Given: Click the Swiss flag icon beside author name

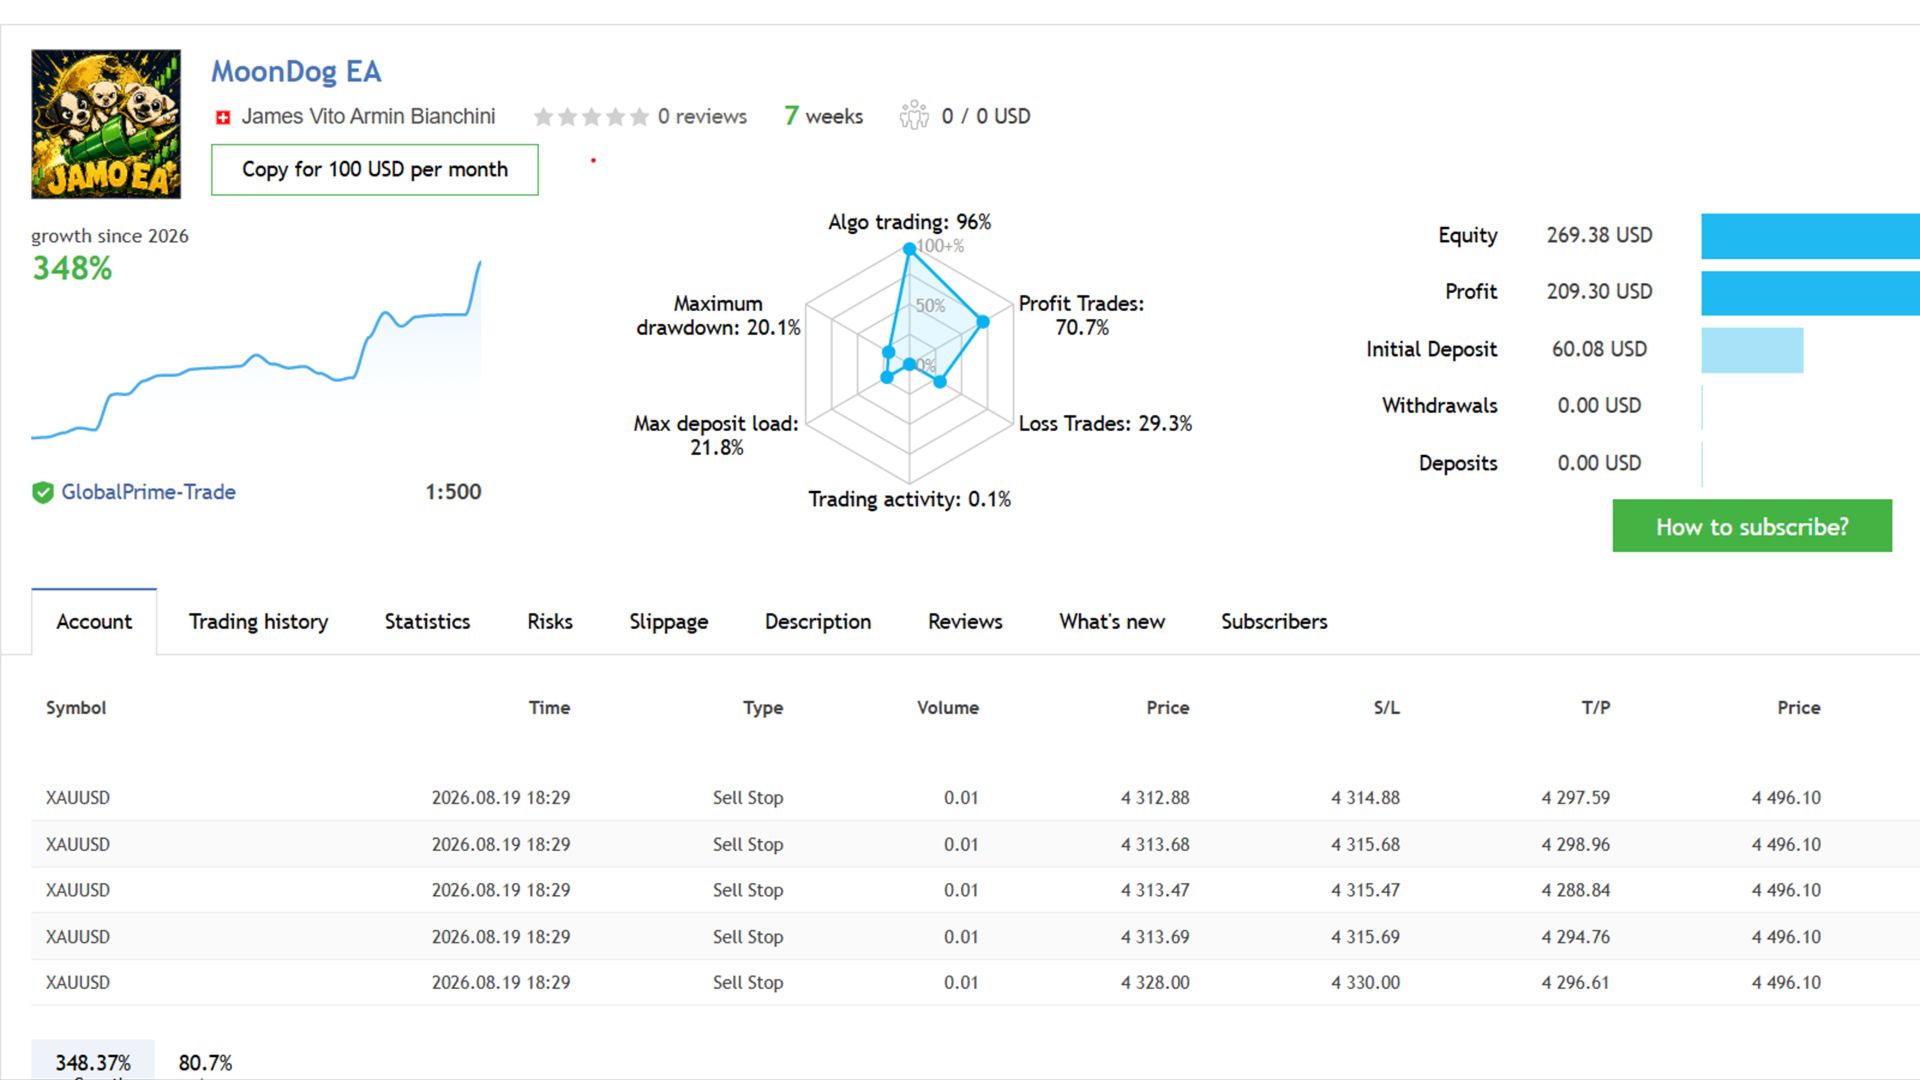Looking at the screenshot, I should coord(223,118).
